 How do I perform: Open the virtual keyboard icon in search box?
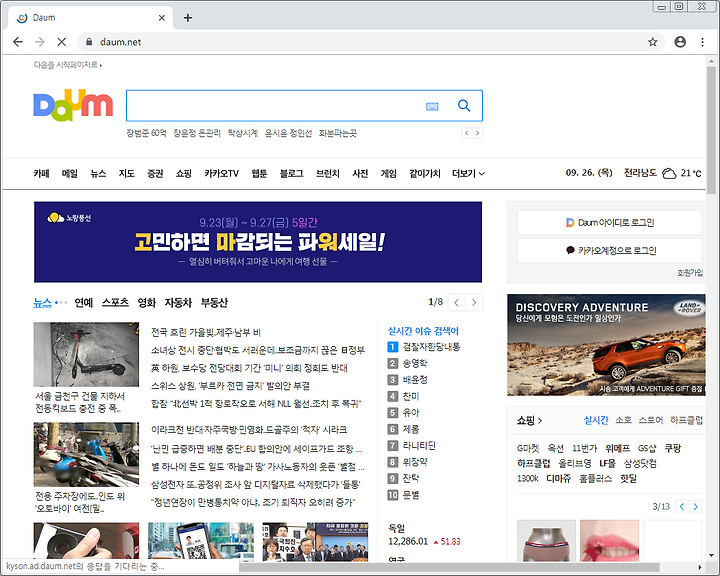pyautogui.click(x=432, y=107)
